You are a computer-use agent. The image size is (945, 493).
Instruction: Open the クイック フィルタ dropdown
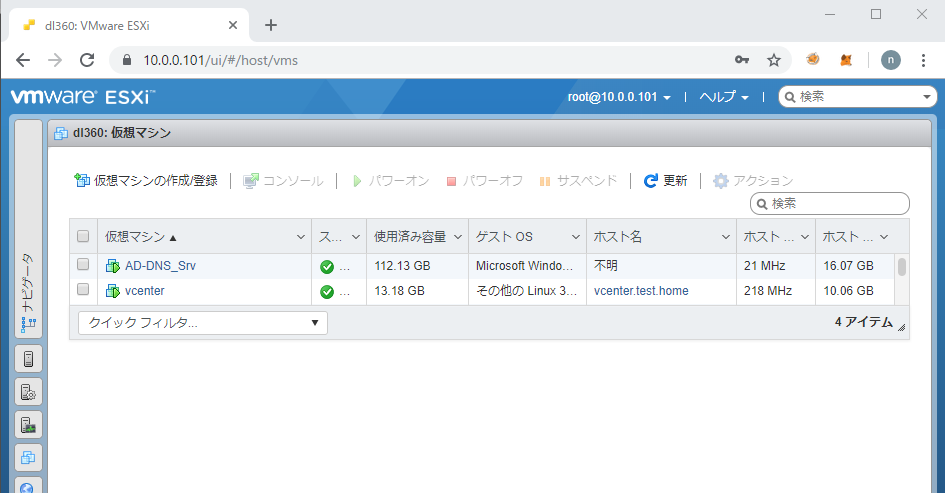(x=203, y=323)
